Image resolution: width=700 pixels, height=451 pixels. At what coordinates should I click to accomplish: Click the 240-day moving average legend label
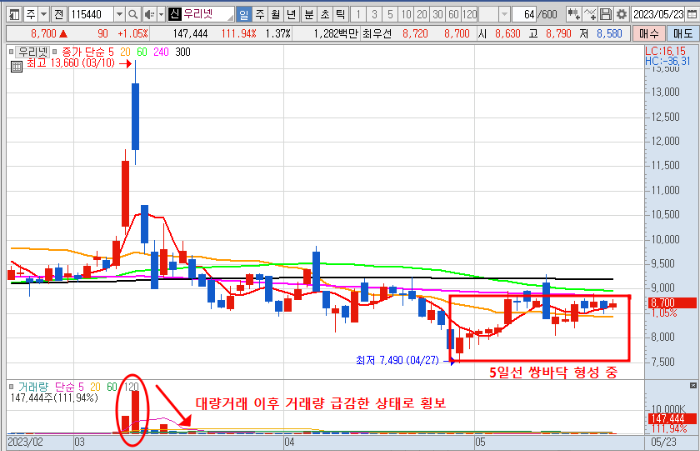click(161, 52)
